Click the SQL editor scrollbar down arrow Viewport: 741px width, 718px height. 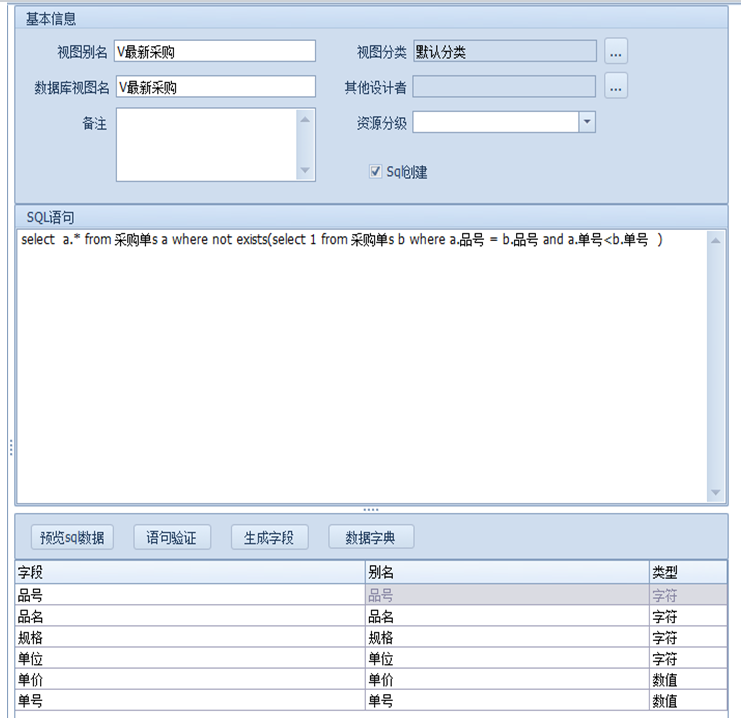click(x=715, y=493)
